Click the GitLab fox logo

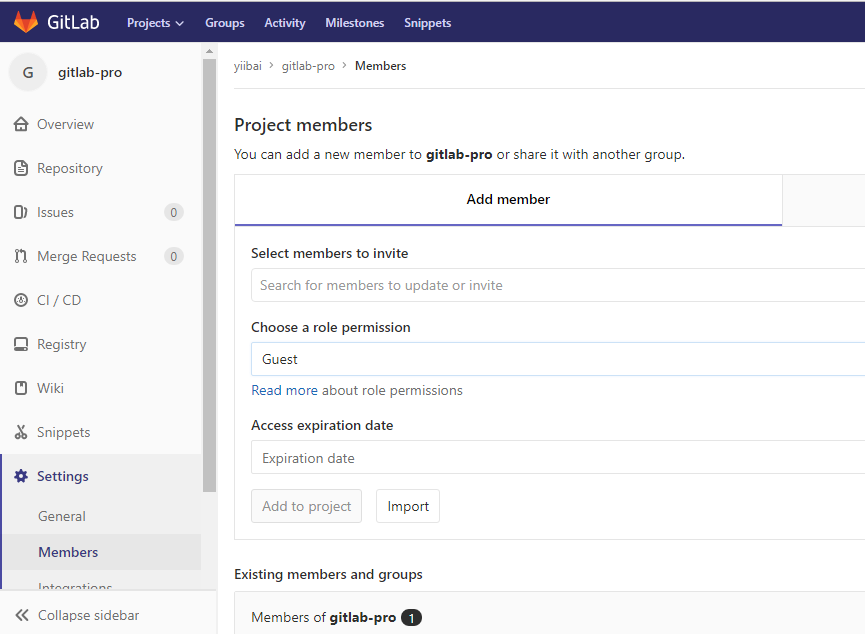click(x=25, y=22)
